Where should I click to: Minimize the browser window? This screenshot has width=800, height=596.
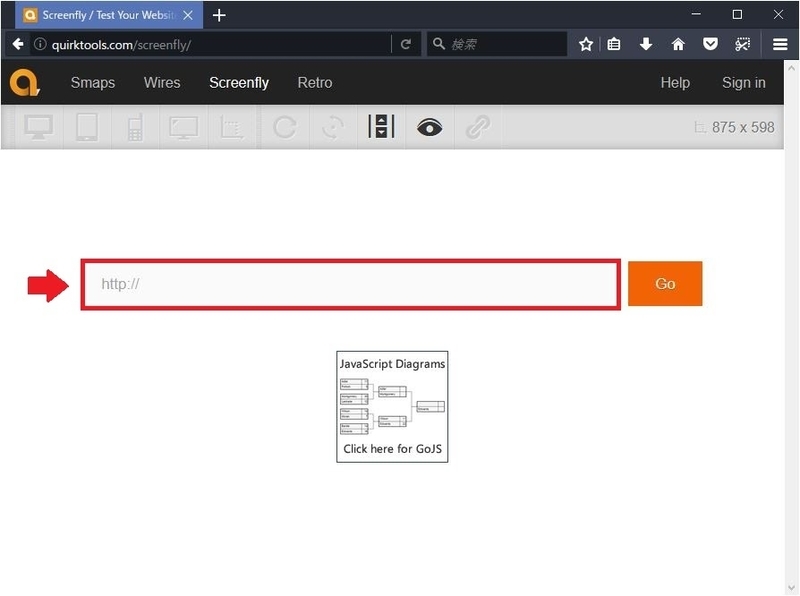coord(696,14)
